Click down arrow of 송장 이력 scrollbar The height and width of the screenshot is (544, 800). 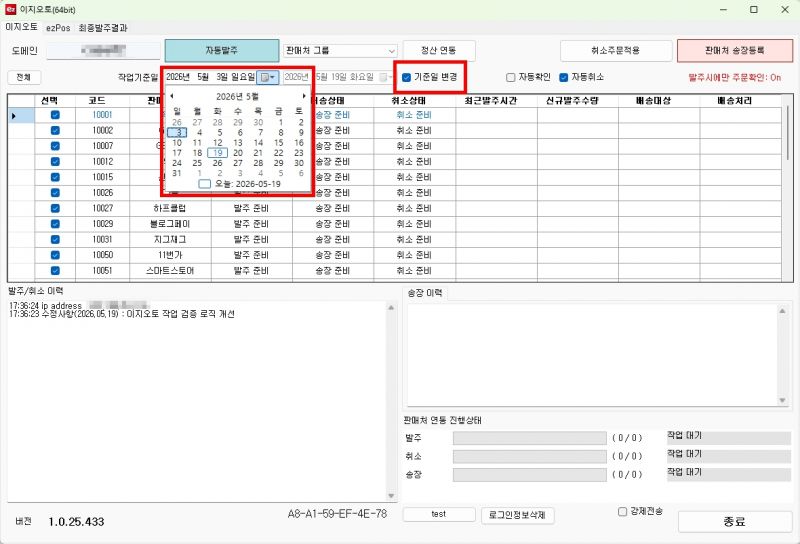pos(782,401)
